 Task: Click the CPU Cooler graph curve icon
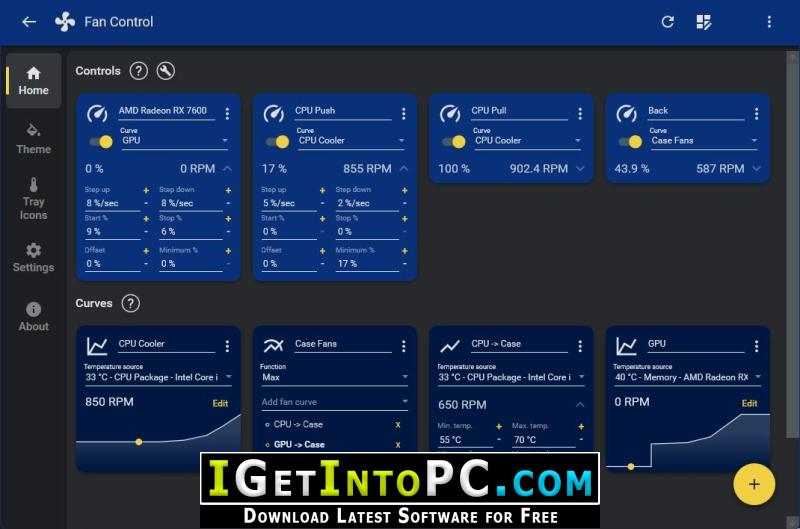click(97, 346)
